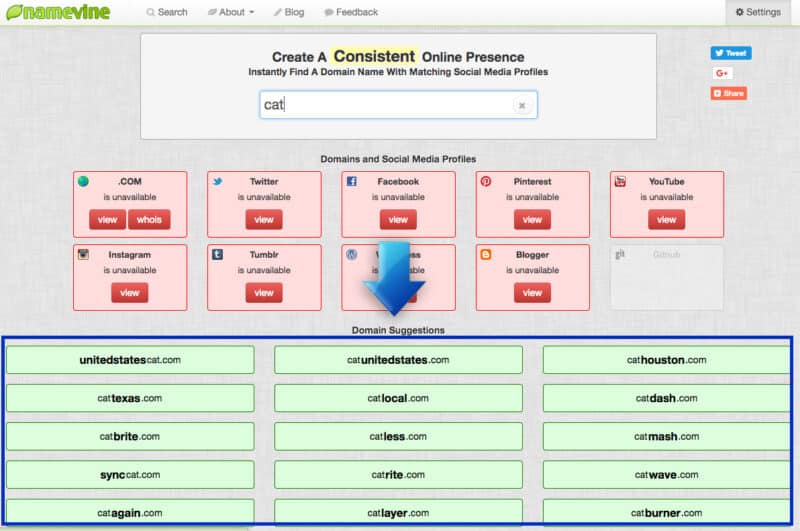Click the Google Plus share button

(x=722, y=73)
